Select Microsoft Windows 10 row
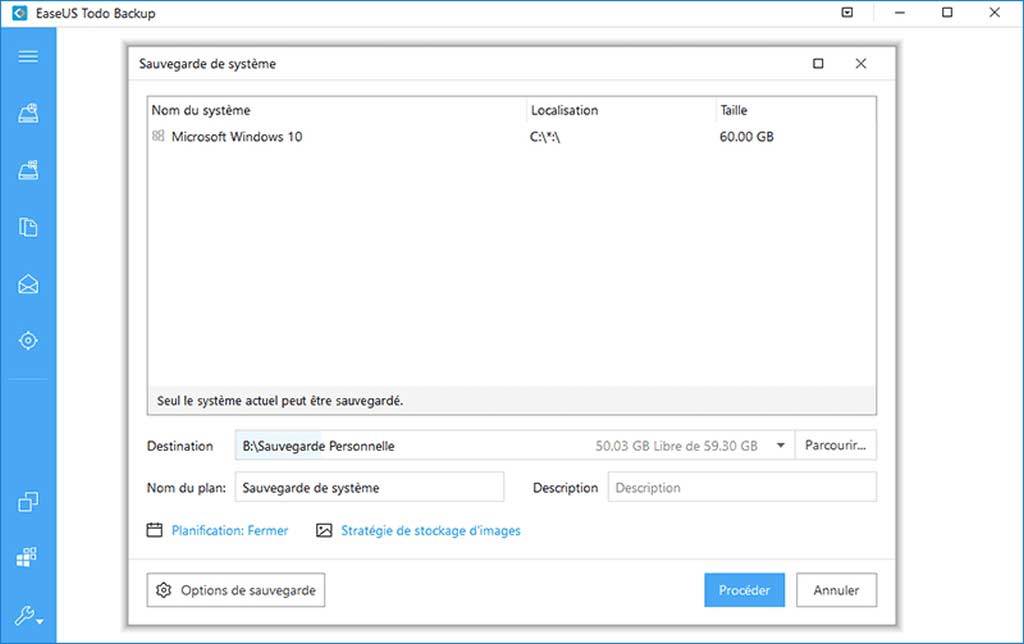The height and width of the screenshot is (644, 1024). click(x=511, y=137)
